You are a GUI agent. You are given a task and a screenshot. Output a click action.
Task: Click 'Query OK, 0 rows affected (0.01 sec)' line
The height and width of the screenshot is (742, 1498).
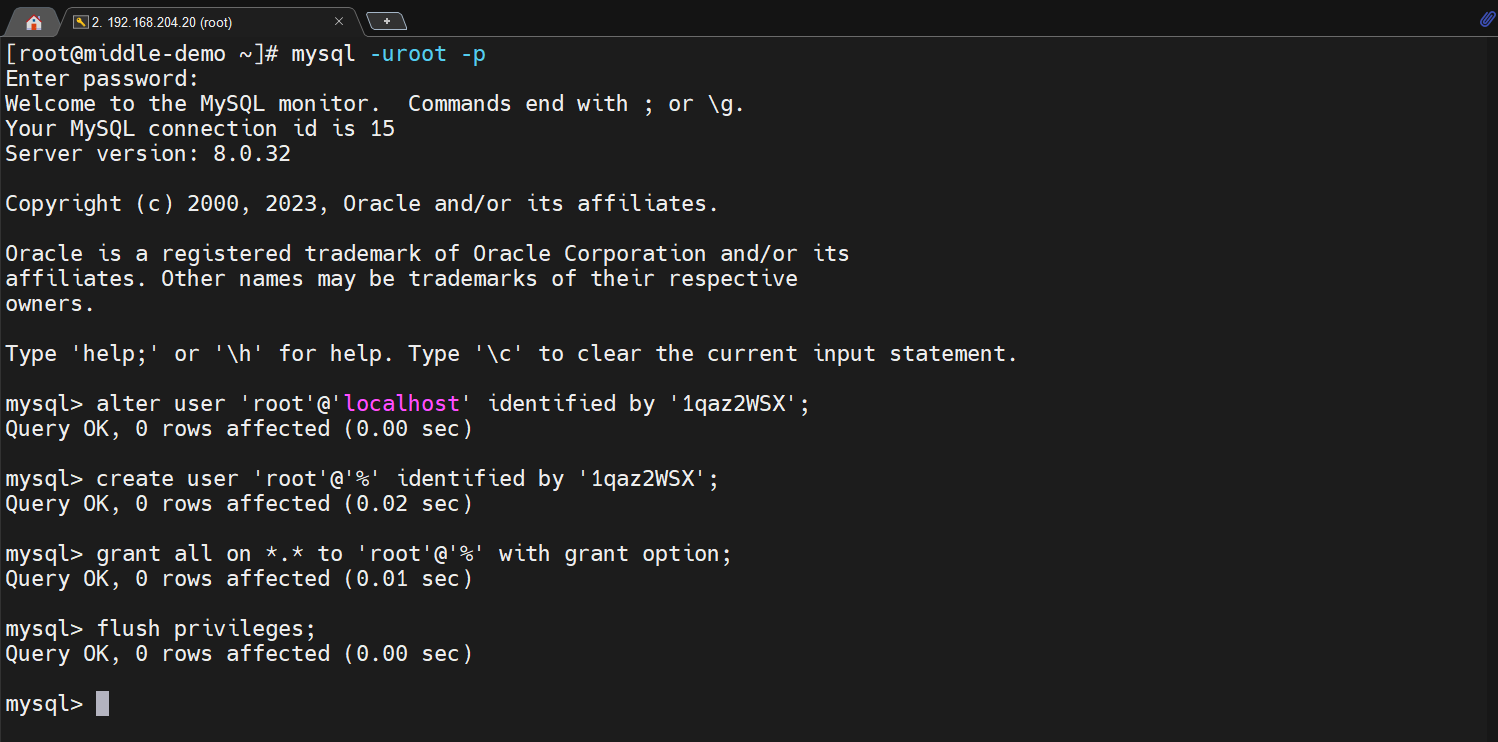pos(239,579)
